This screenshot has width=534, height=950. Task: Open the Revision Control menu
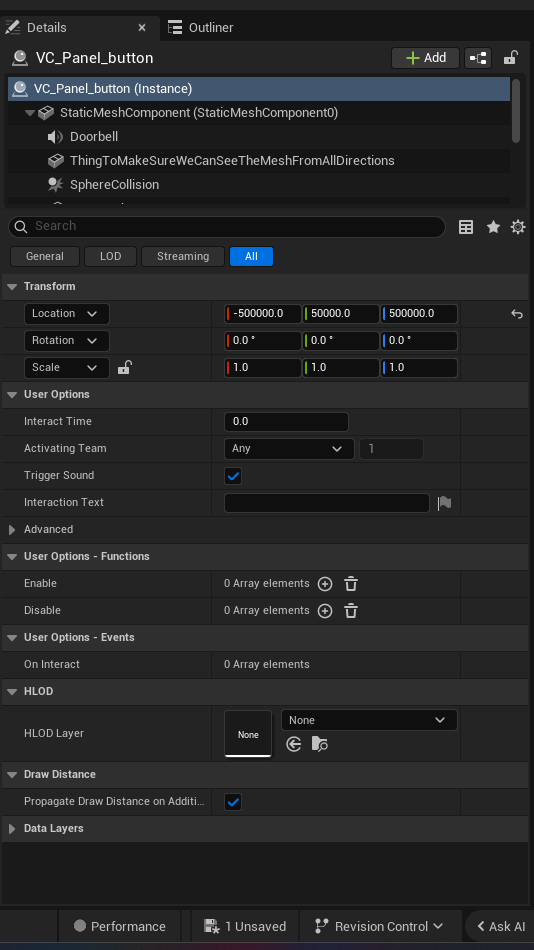pos(379,926)
